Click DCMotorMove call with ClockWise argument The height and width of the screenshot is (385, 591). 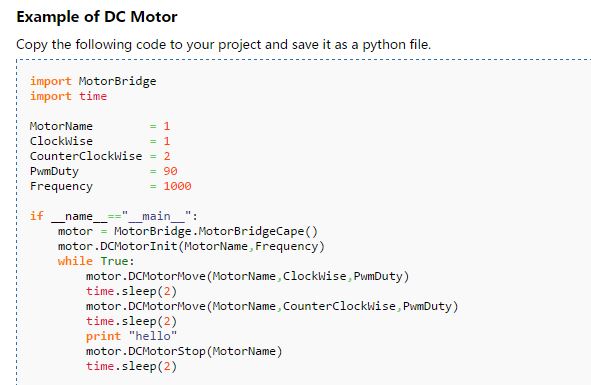248,276
